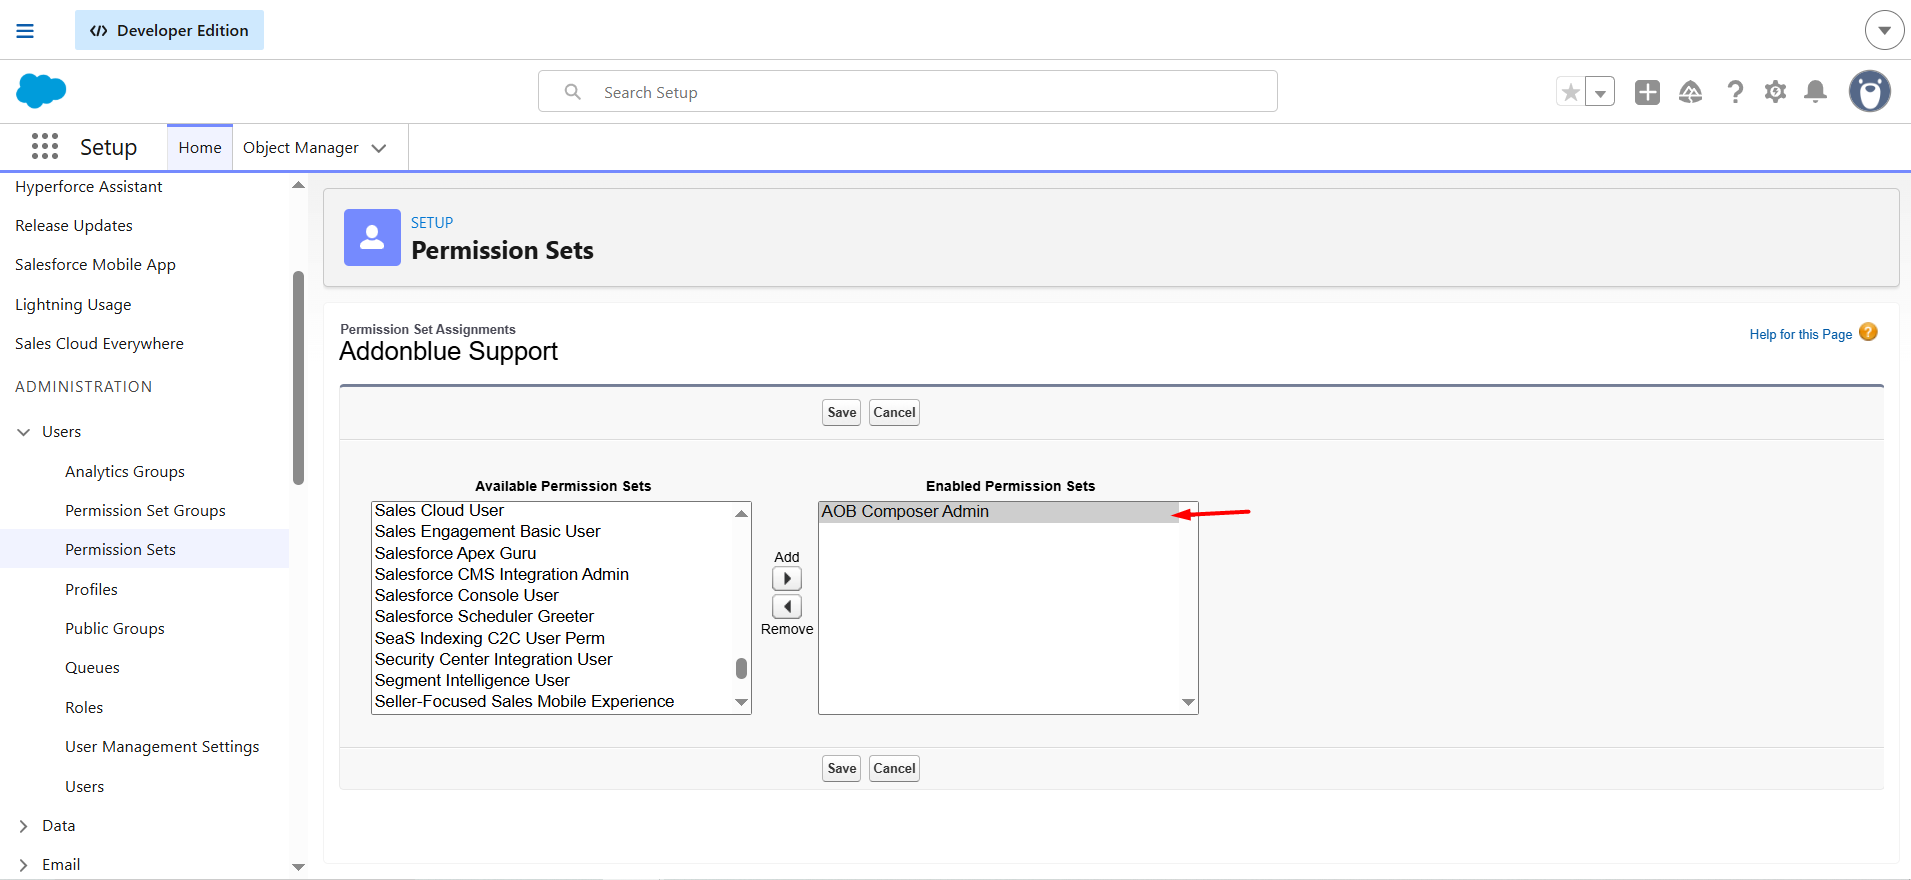This screenshot has width=1911, height=880.
Task: Open Release Updates in sidebar
Action: pos(74,226)
